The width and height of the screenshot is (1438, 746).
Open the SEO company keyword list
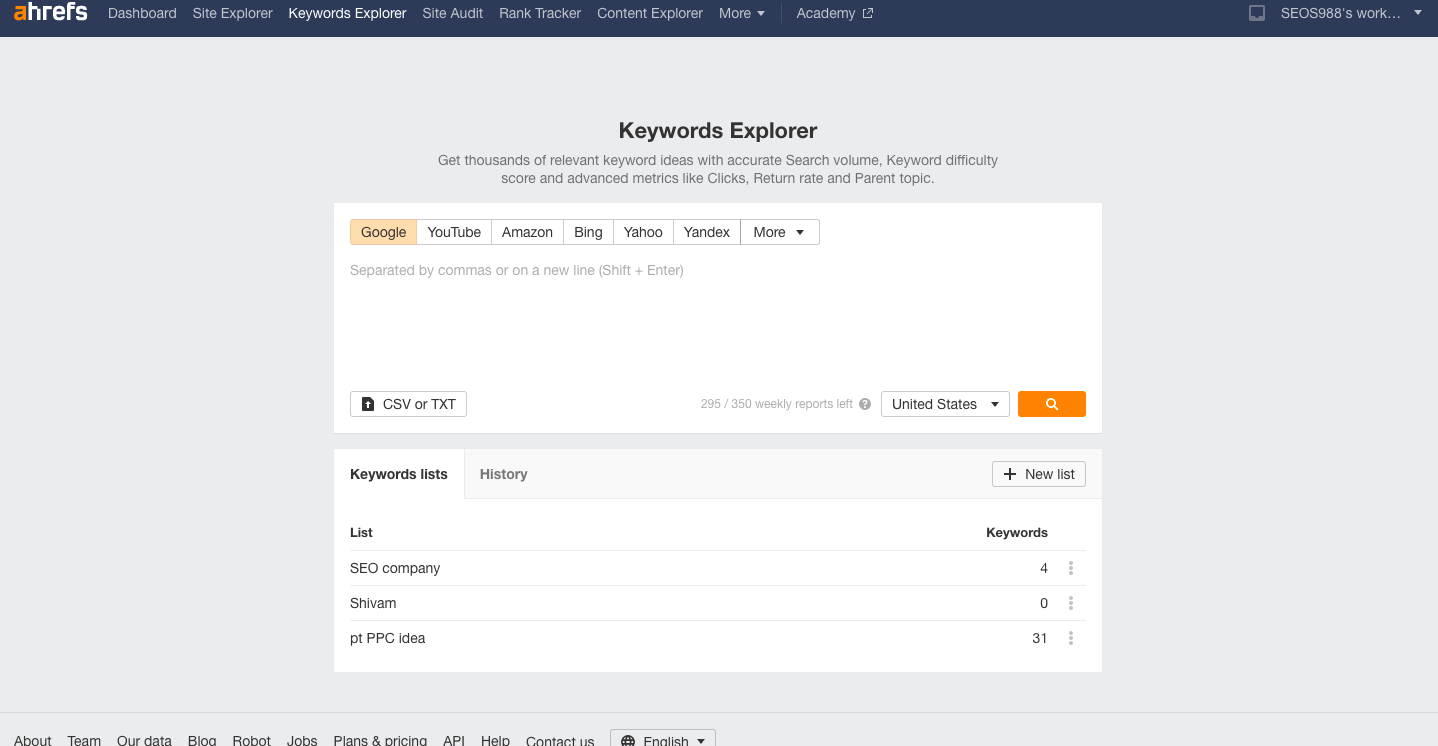coord(395,568)
